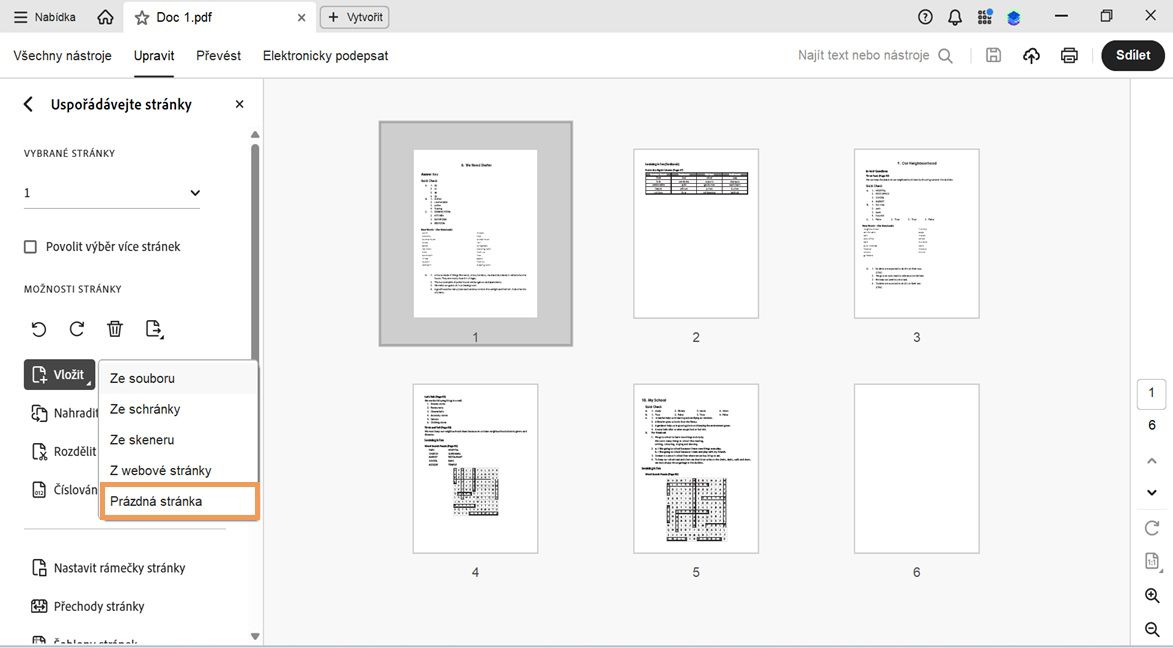This screenshot has width=1173, height=648.
Task: Open the Číslování option
Action: coord(64,490)
